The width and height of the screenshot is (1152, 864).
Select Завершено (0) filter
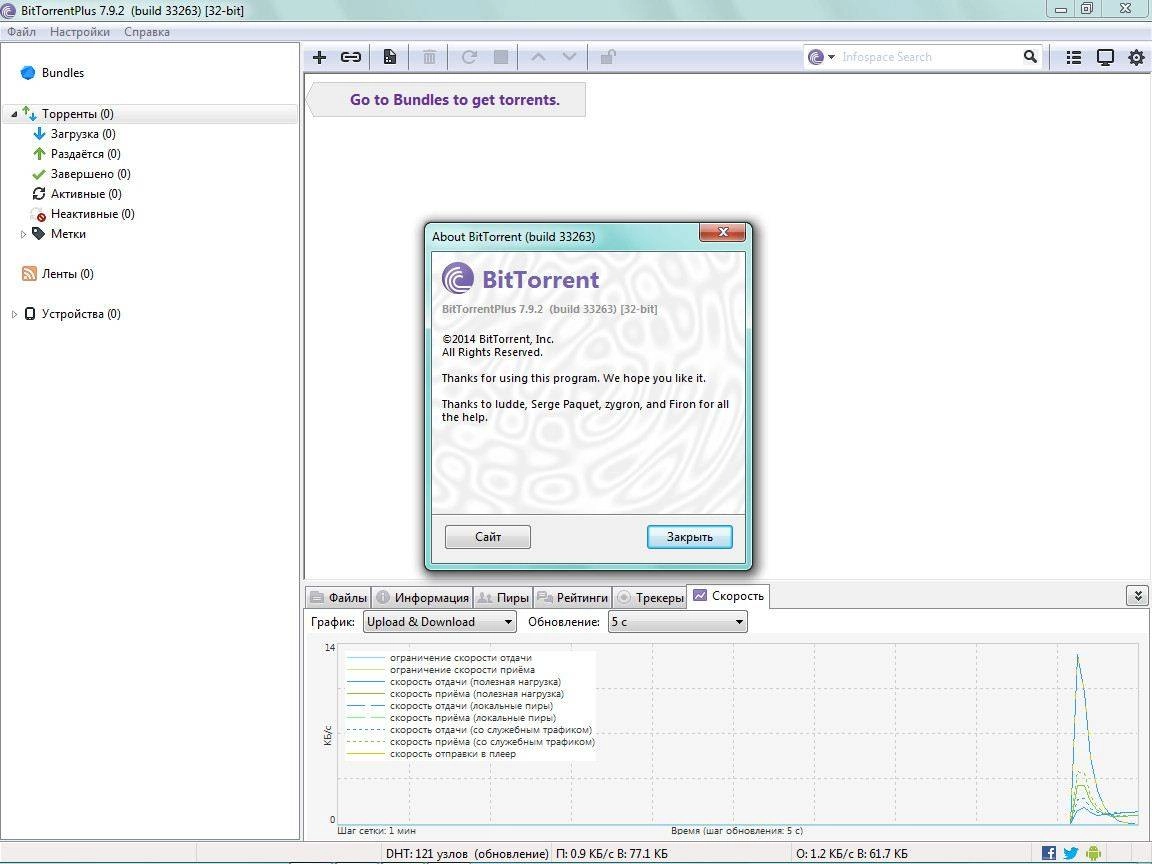click(90, 174)
